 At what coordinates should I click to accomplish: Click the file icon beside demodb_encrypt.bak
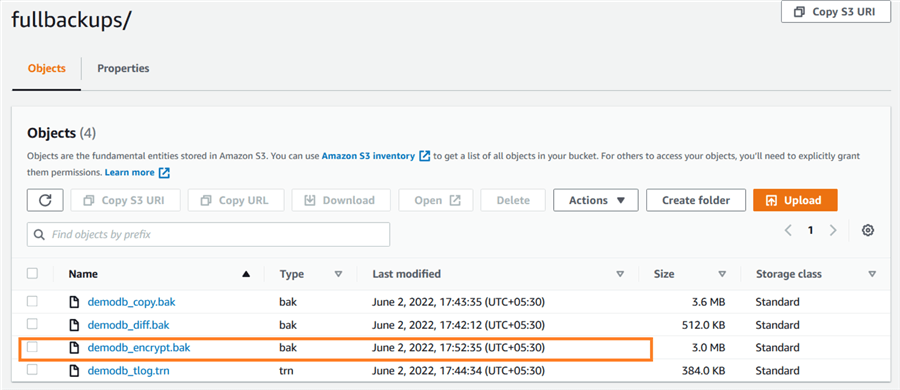point(74,347)
